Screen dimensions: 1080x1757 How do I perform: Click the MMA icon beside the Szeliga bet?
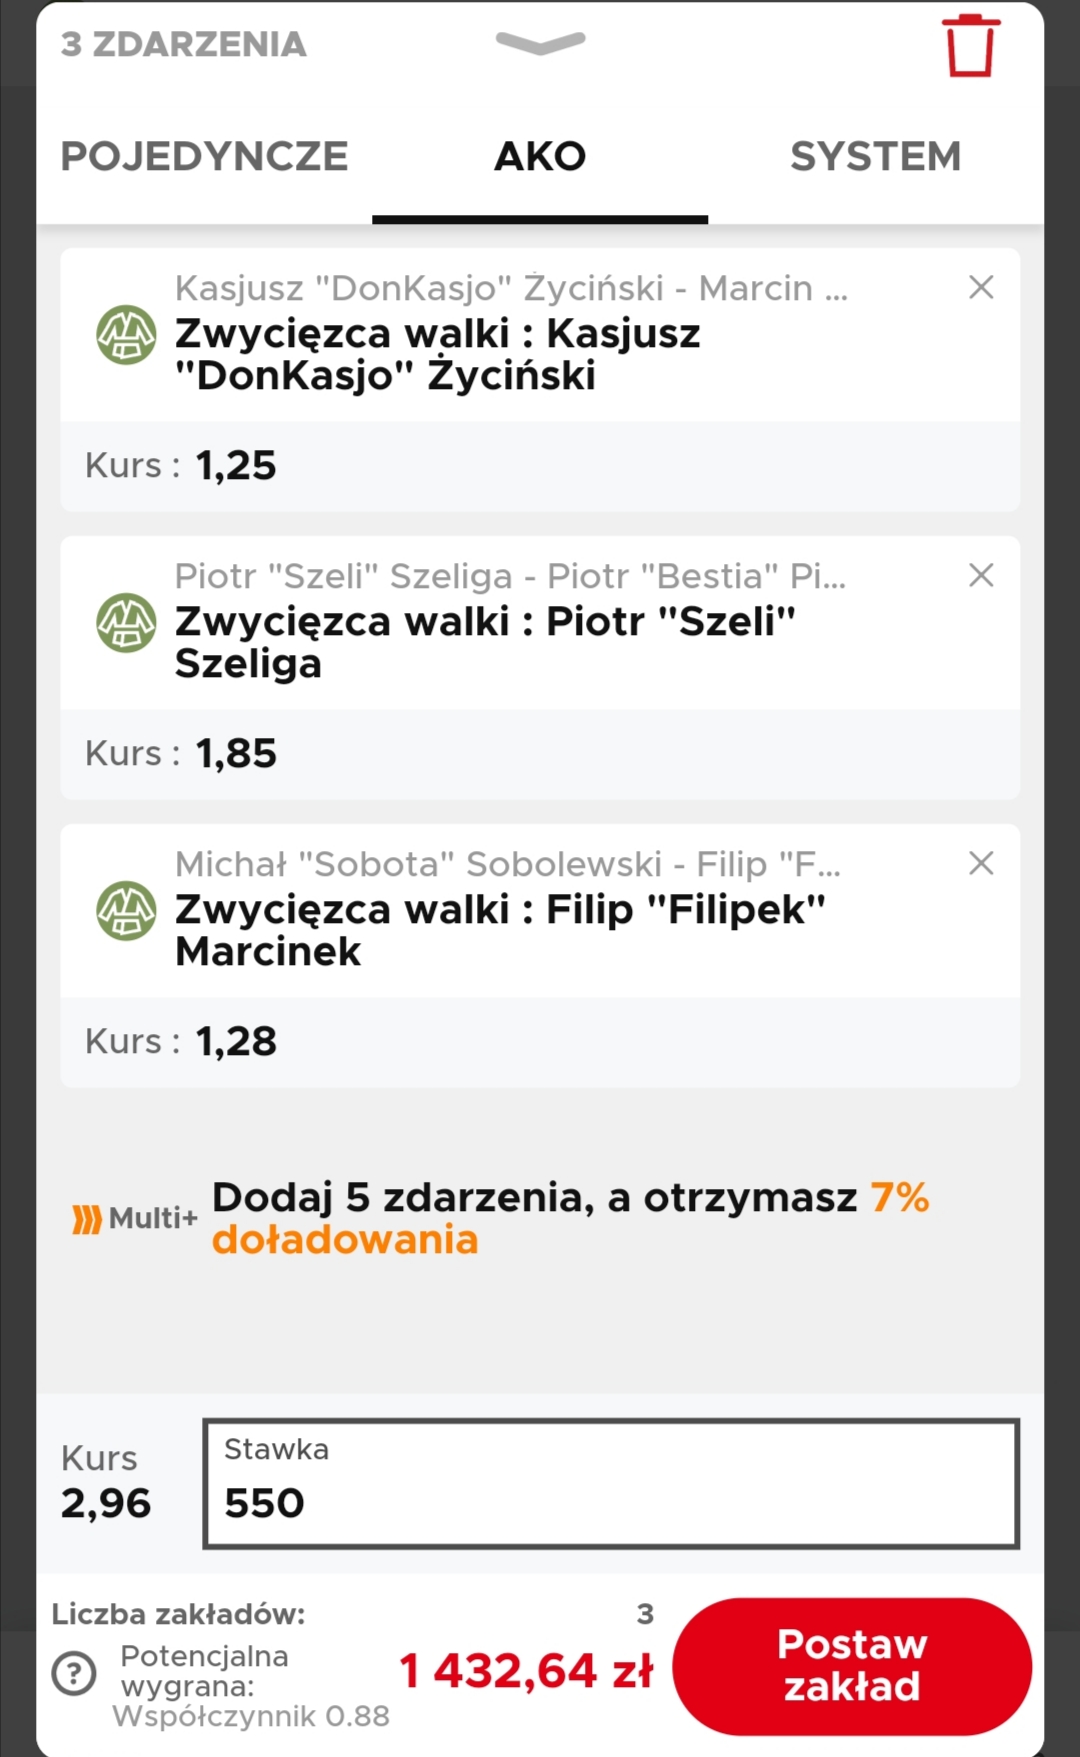[x=126, y=622]
